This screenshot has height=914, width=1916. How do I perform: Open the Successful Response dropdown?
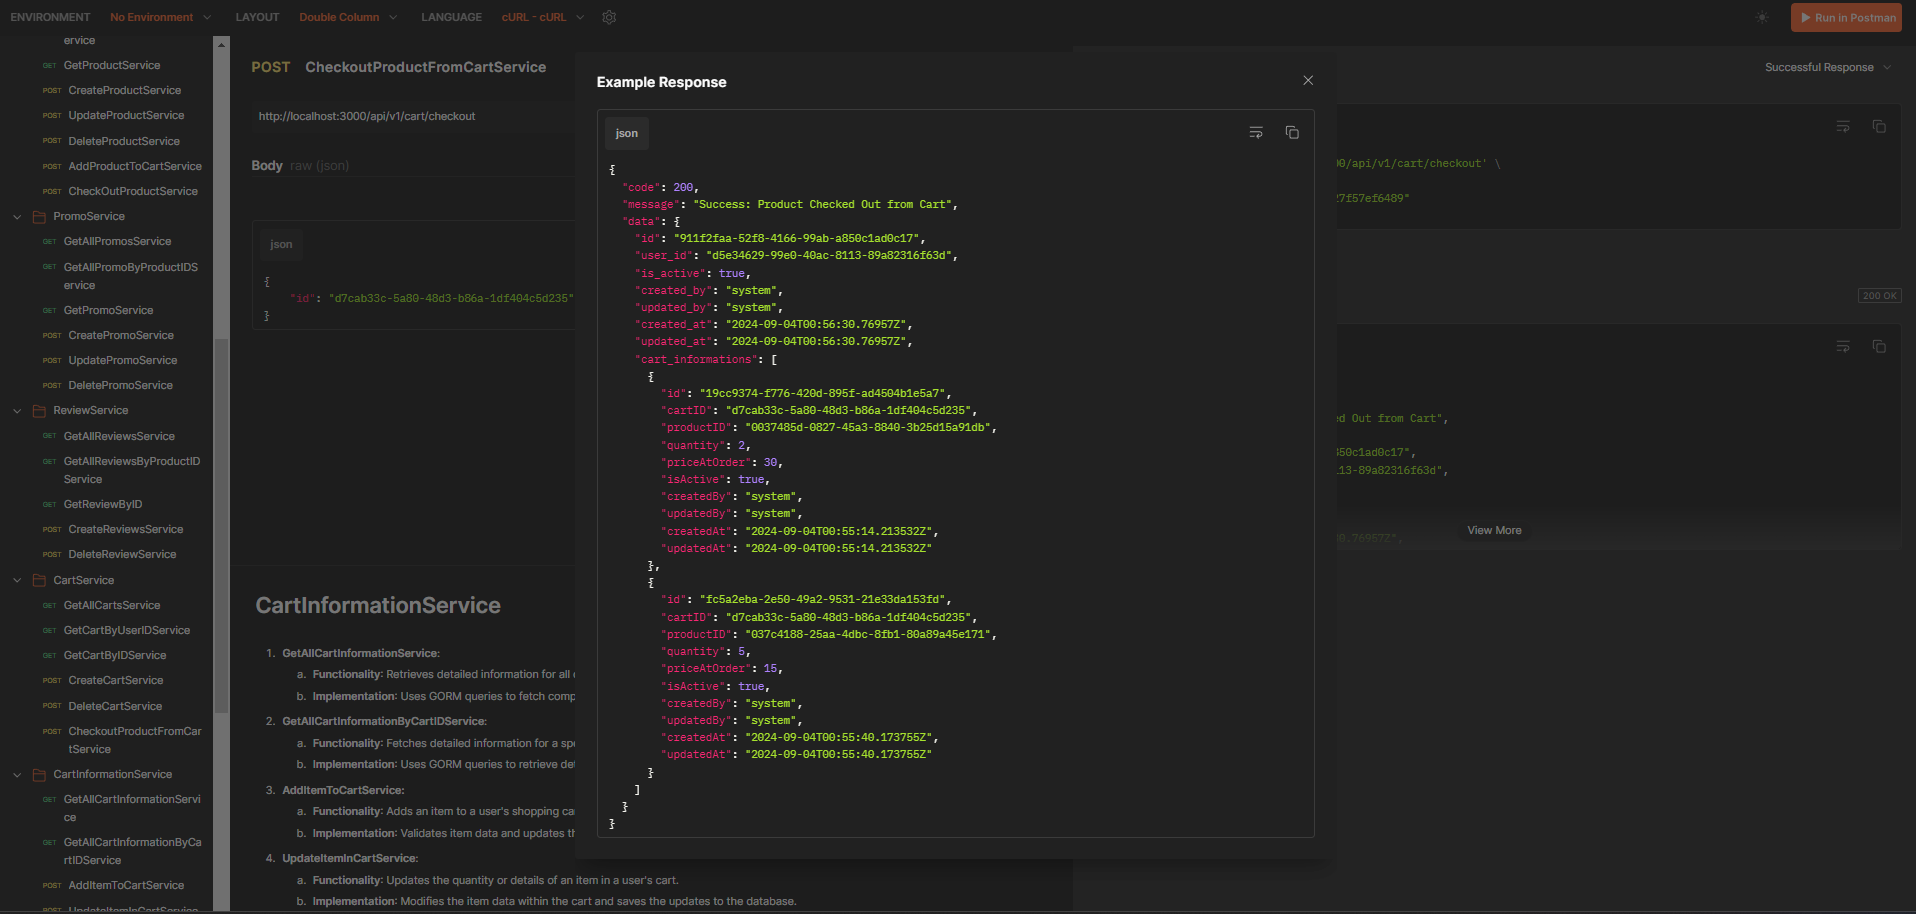1828,67
